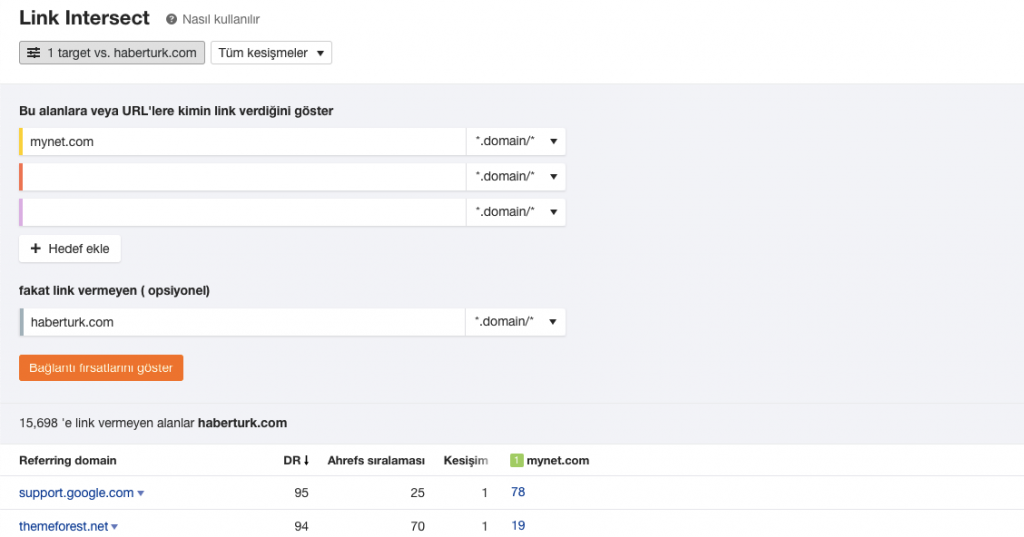Open 'Tüm kesişmeler' dropdown

[271, 53]
